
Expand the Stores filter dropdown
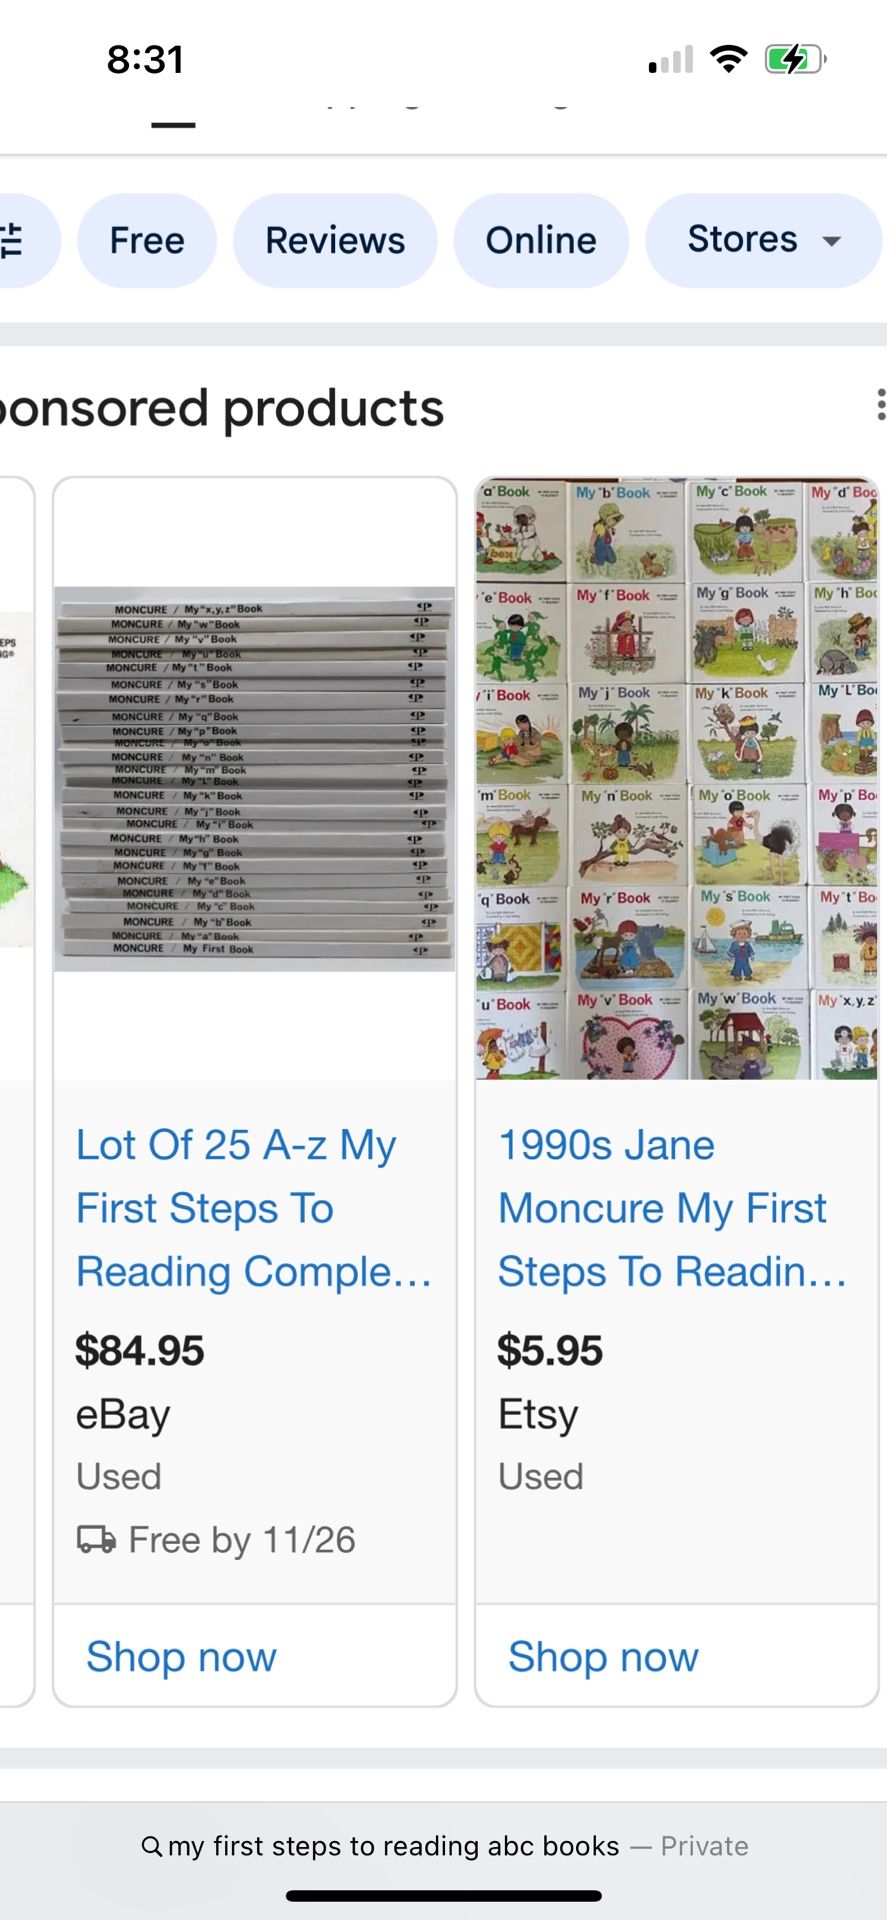(762, 240)
